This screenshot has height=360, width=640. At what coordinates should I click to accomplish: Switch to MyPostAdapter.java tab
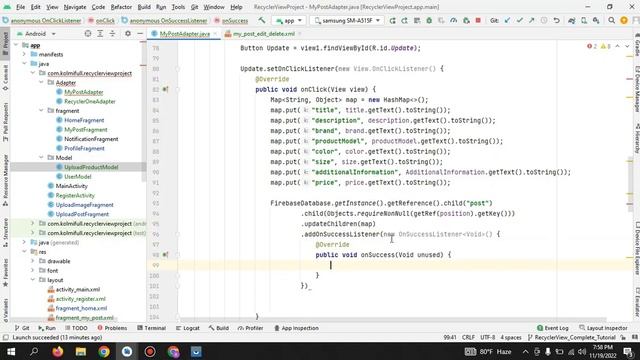point(184,34)
